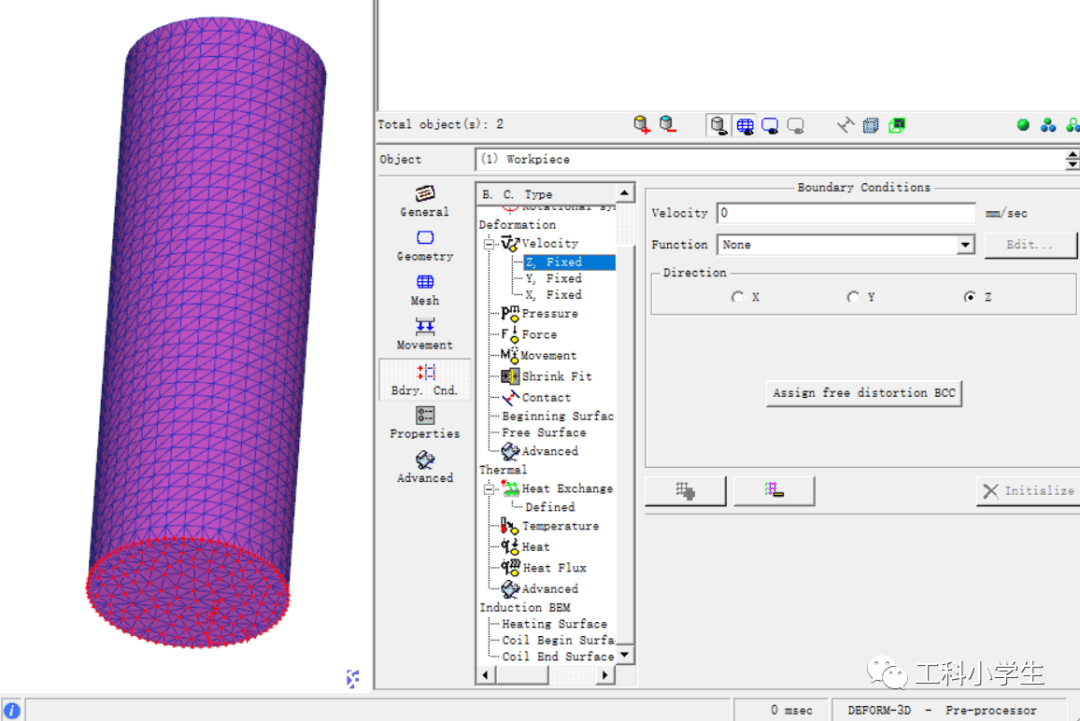This screenshot has height=721, width=1080.
Task: Click down arrow of B.C. Type list scrollbar
Action: (x=625, y=654)
